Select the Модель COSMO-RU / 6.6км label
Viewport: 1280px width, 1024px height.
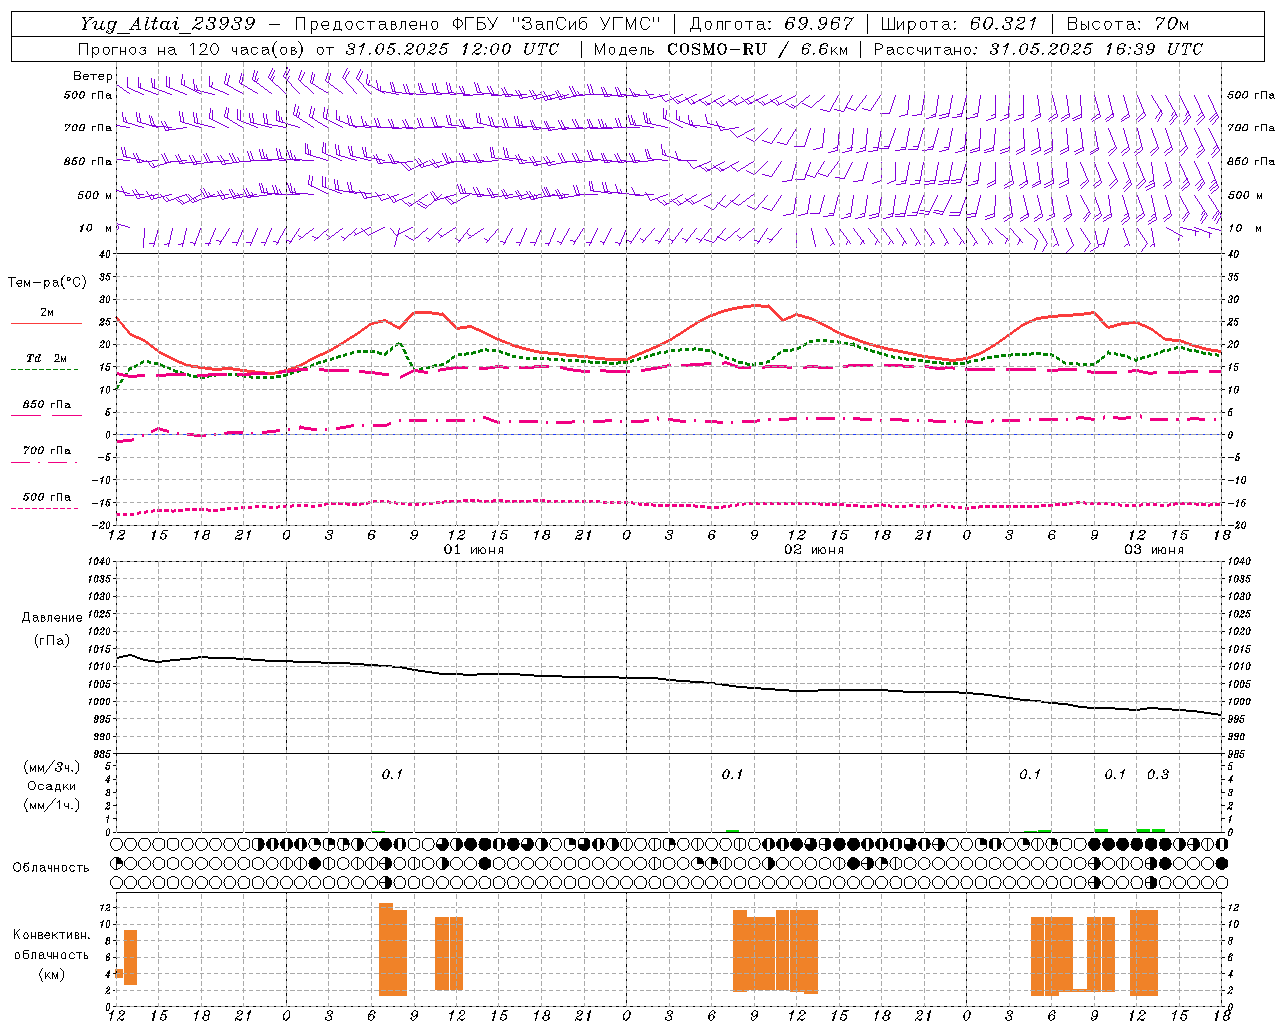[721, 49]
